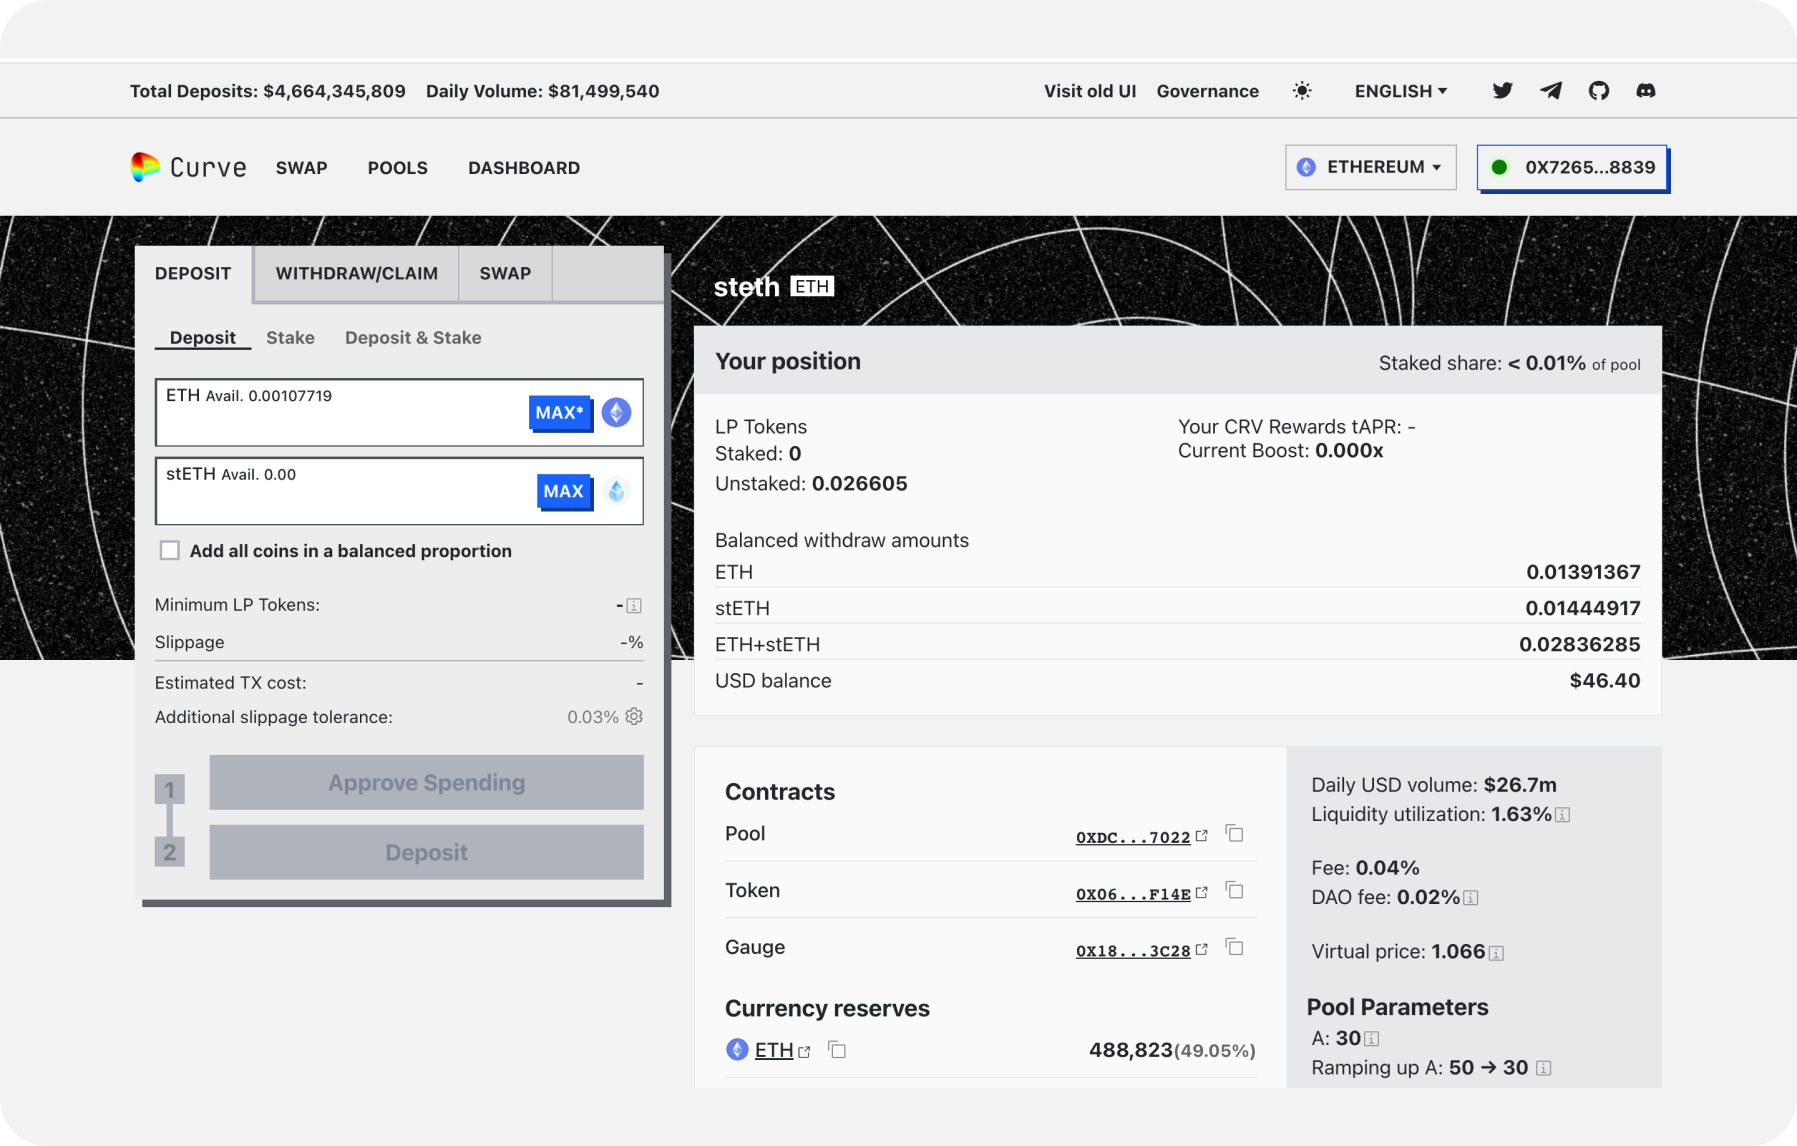Show DAO fee info icon
The image size is (1797, 1146).
(1471, 898)
